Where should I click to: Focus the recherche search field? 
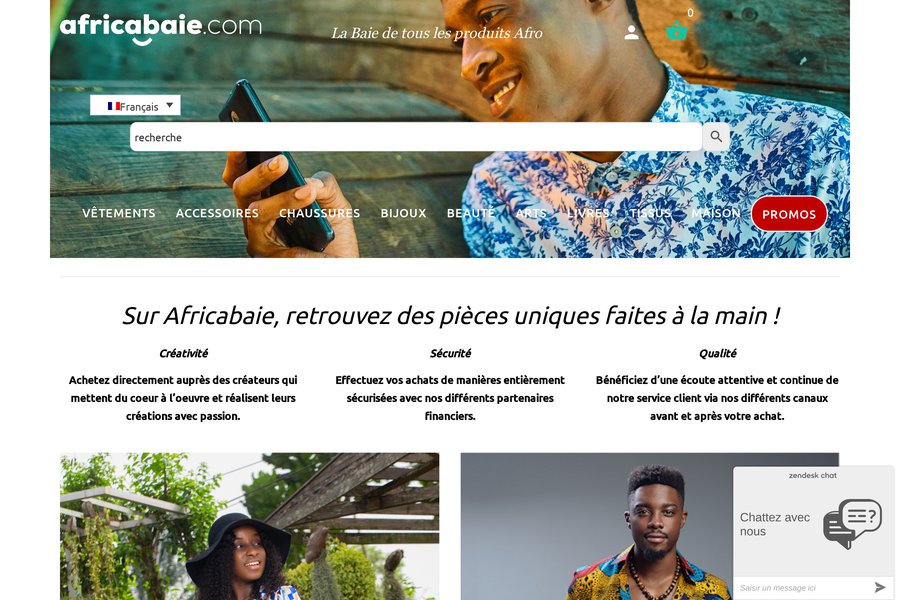416,137
